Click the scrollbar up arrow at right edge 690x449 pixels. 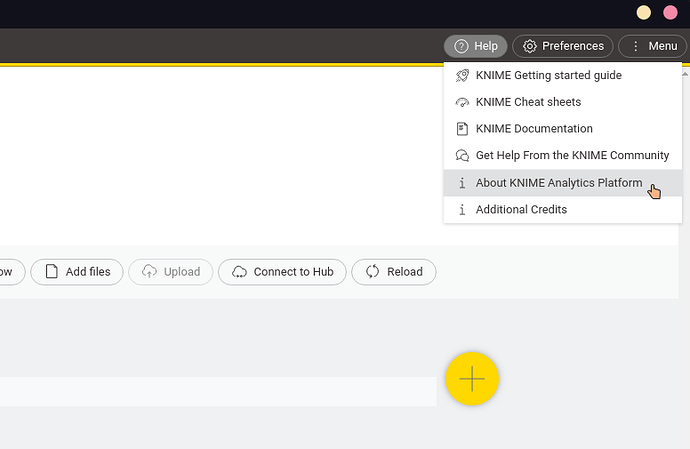pos(685,75)
